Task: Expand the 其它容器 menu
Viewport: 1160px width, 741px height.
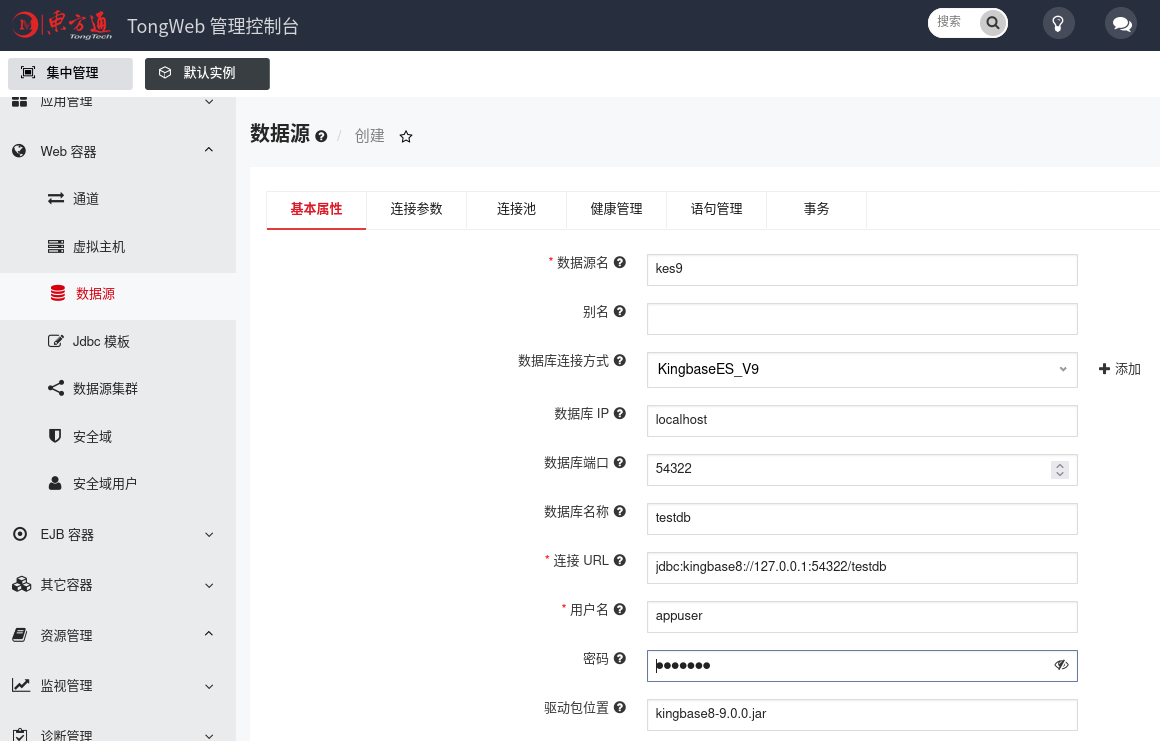Action: coord(209,586)
